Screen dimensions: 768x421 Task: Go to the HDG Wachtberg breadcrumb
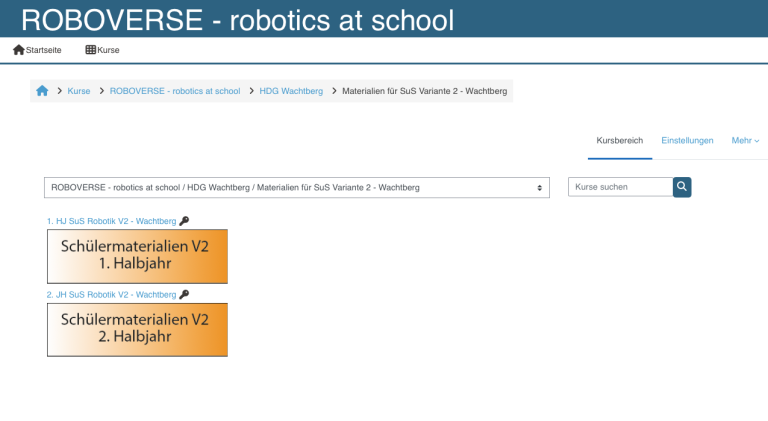pyautogui.click(x=291, y=91)
